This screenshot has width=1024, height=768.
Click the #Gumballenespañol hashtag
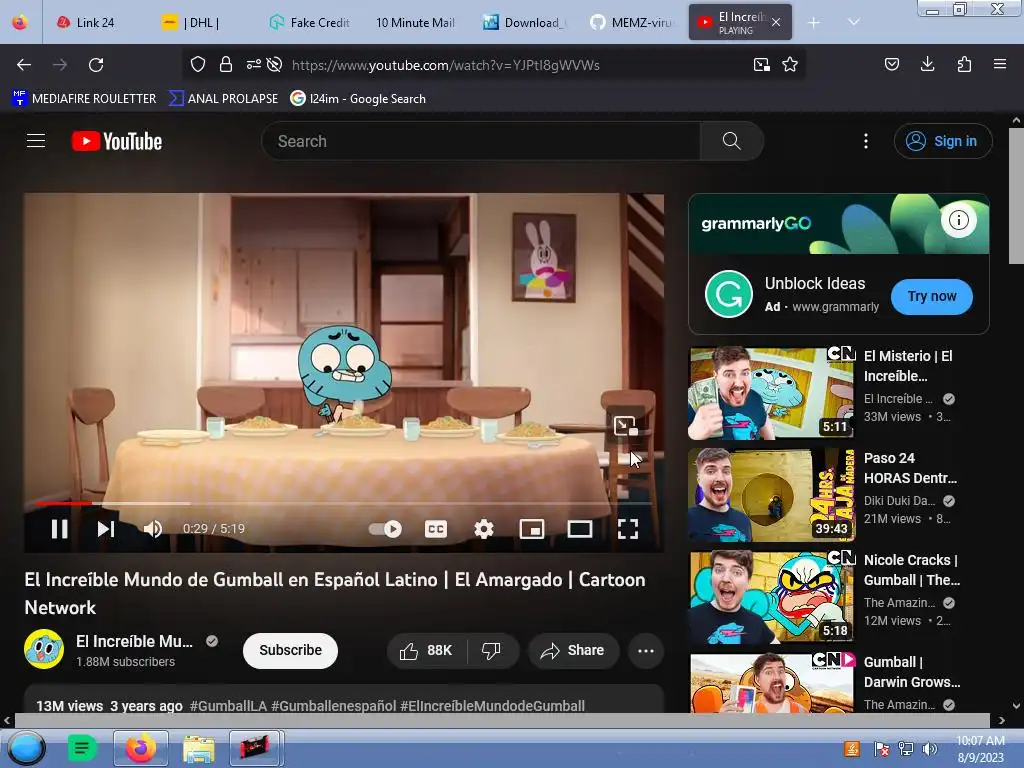(x=333, y=706)
